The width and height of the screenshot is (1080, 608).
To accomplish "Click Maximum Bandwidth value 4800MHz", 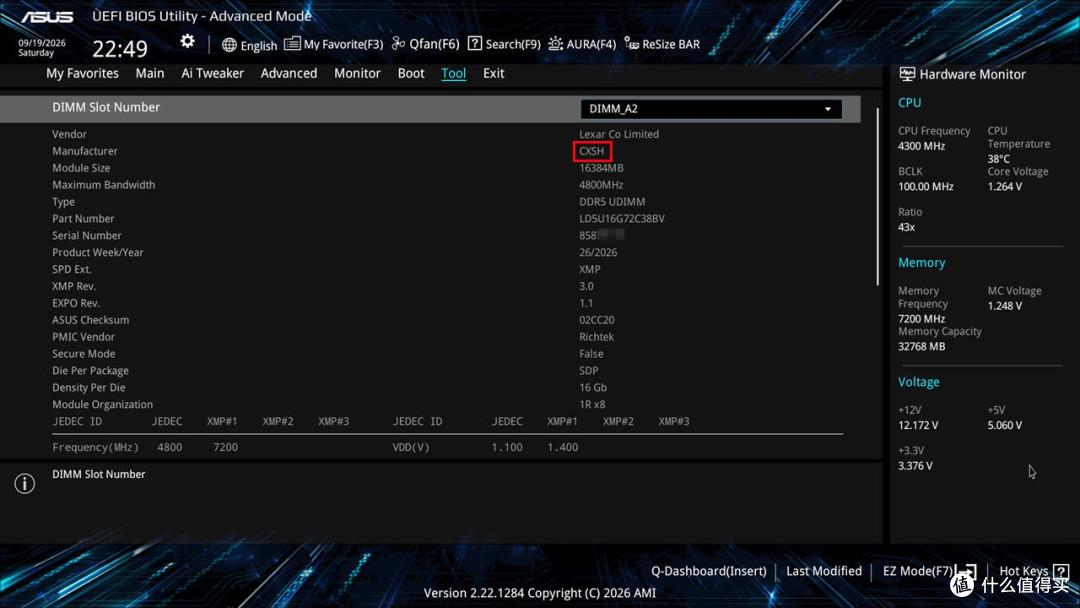I will point(601,185).
